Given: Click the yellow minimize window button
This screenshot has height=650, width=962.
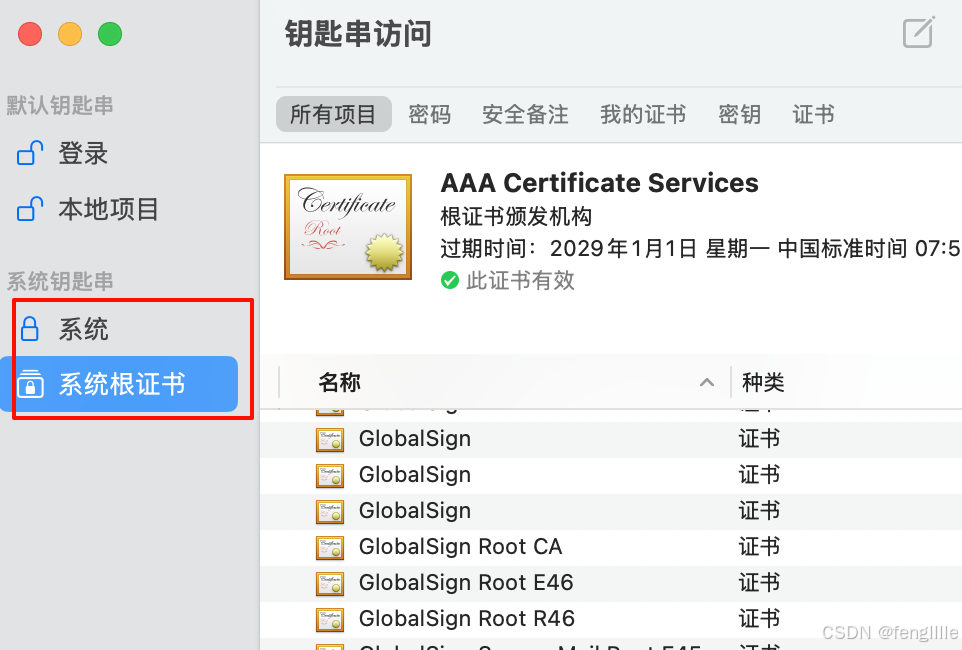Looking at the screenshot, I should [70, 34].
